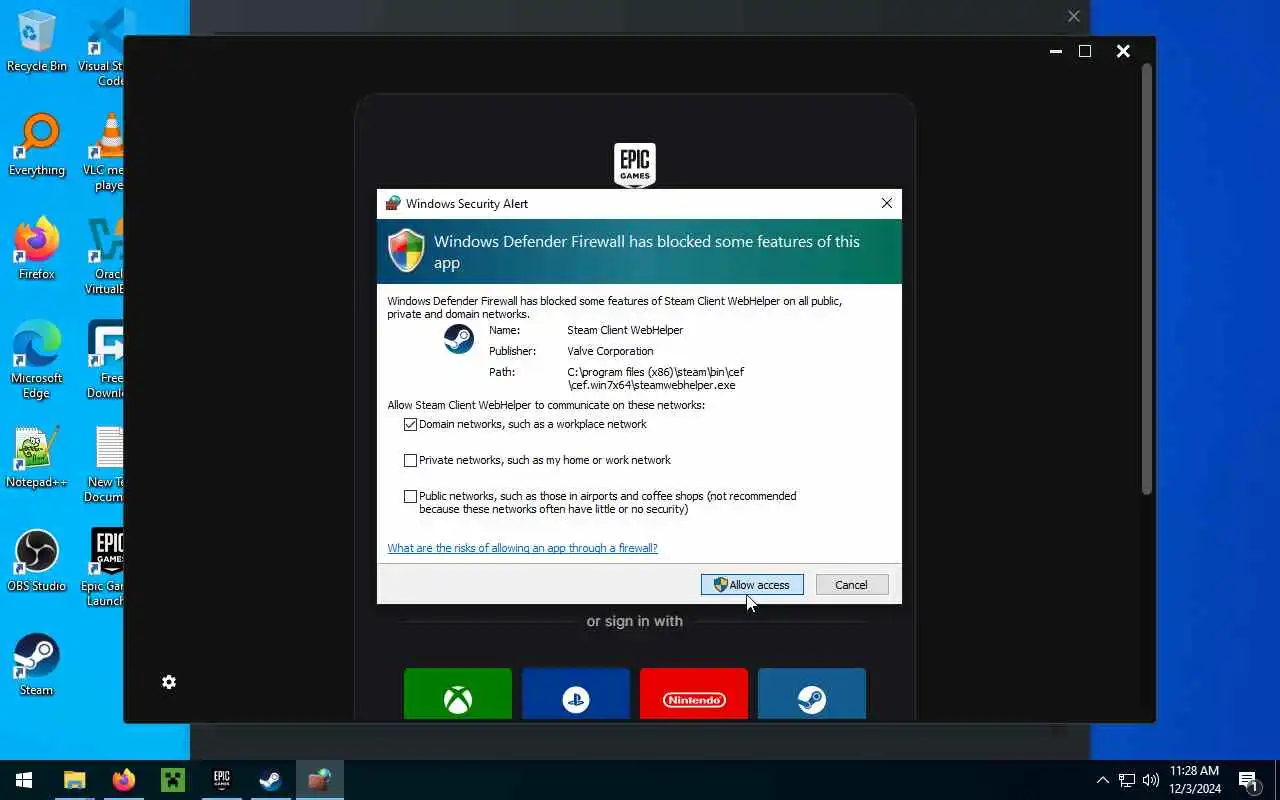Sign in with Steam button
The width and height of the screenshot is (1280, 800).
(x=812, y=694)
